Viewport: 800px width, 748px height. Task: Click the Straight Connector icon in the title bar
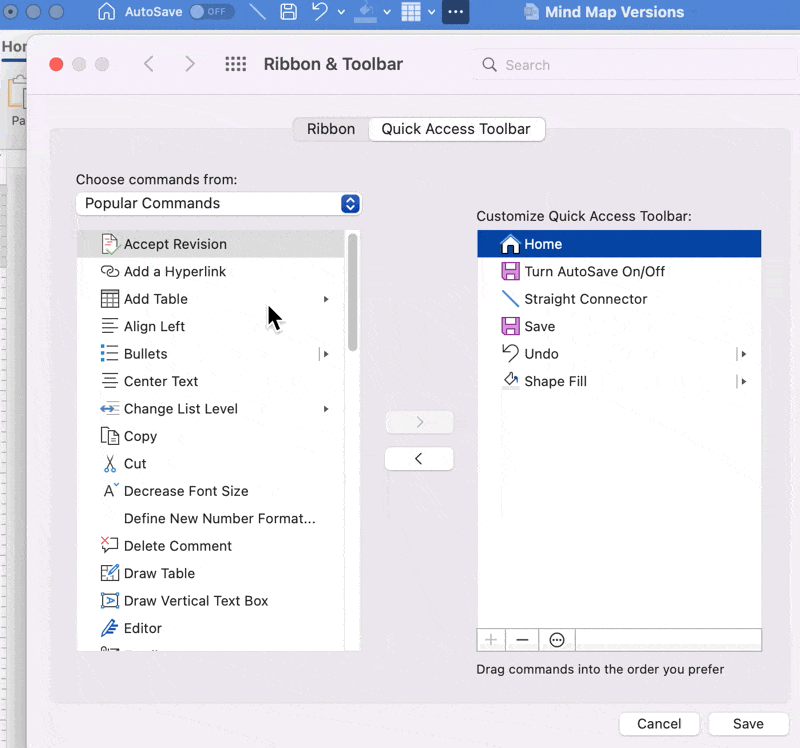click(257, 11)
